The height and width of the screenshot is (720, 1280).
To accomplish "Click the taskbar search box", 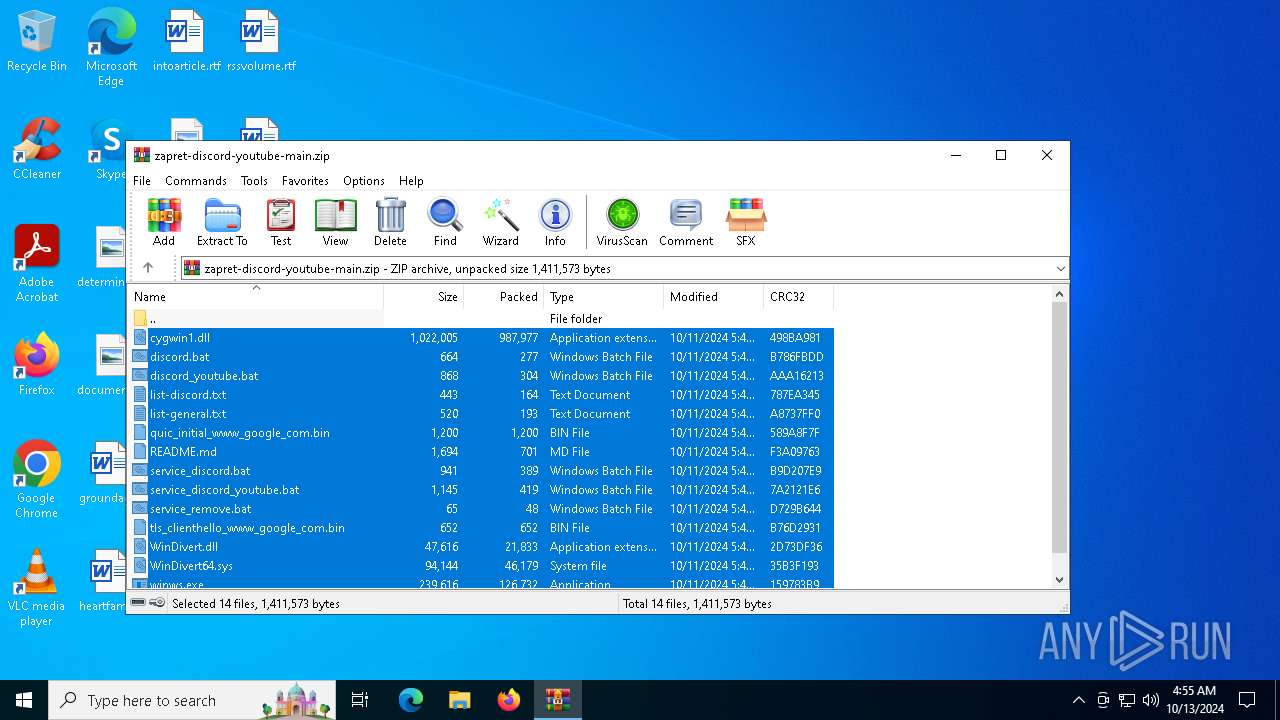I will [x=192, y=700].
